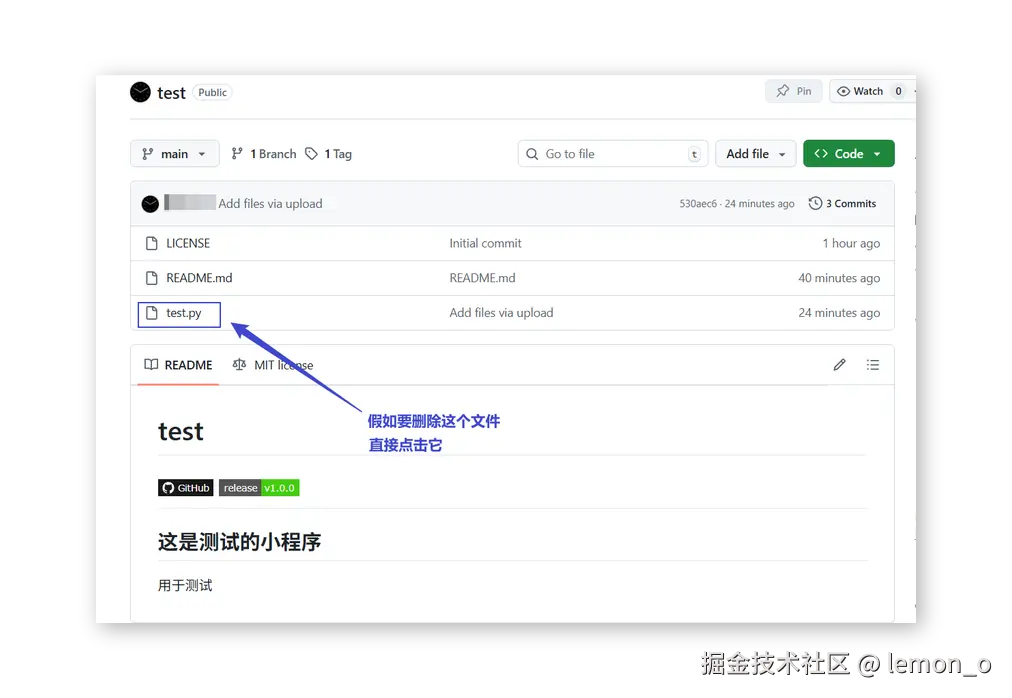Edit the README using the pencil icon
Image resolution: width=1012 pixels, height=698 pixels.
[x=839, y=364]
